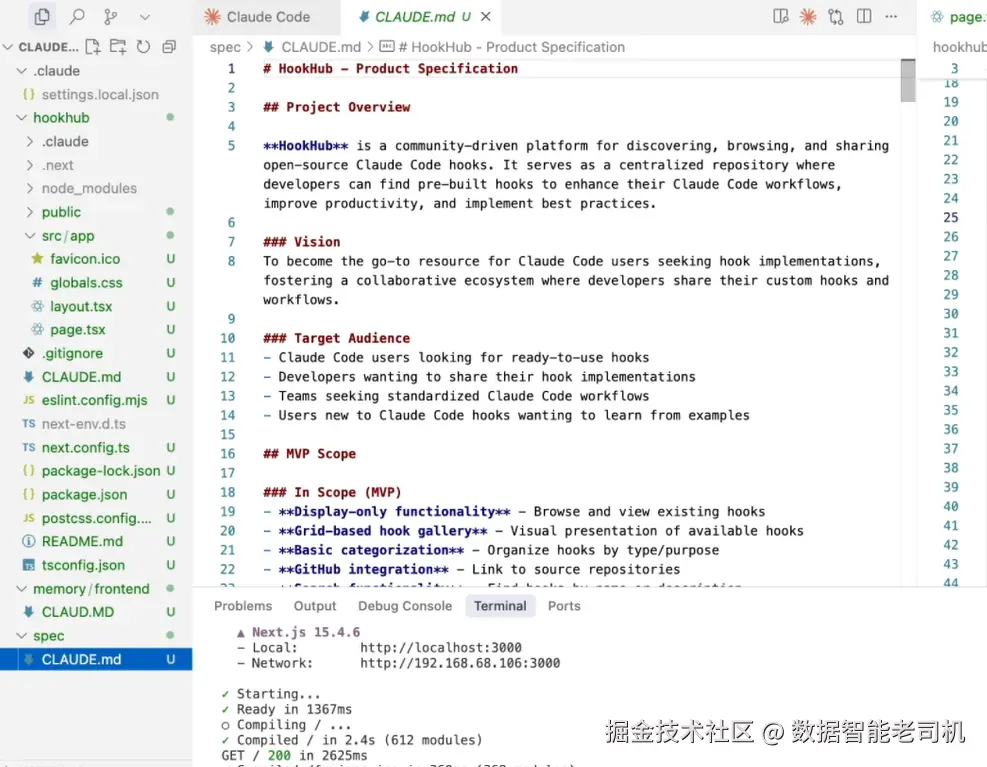The width and height of the screenshot is (987, 767).
Task: Open next-env.d.ts file
Action: click(84, 424)
